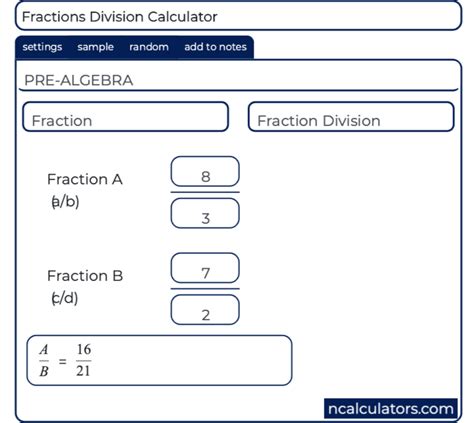Open the settings tab
The image size is (474, 423).
(x=42, y=47)
